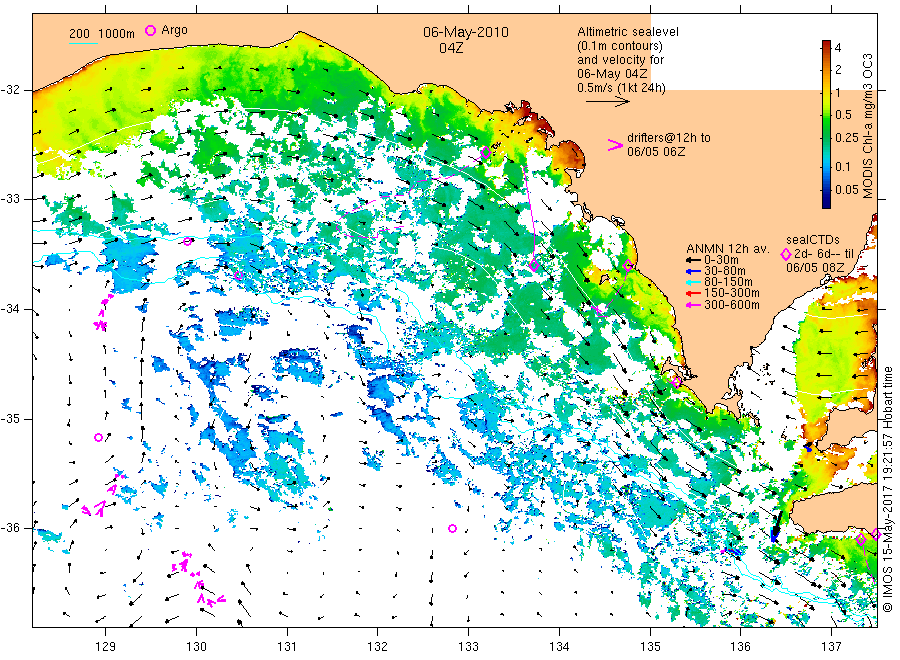The height and width of the screenshot is (660, 900).
Task: Click the 'Argo' legend text
Action: [174, 30]
